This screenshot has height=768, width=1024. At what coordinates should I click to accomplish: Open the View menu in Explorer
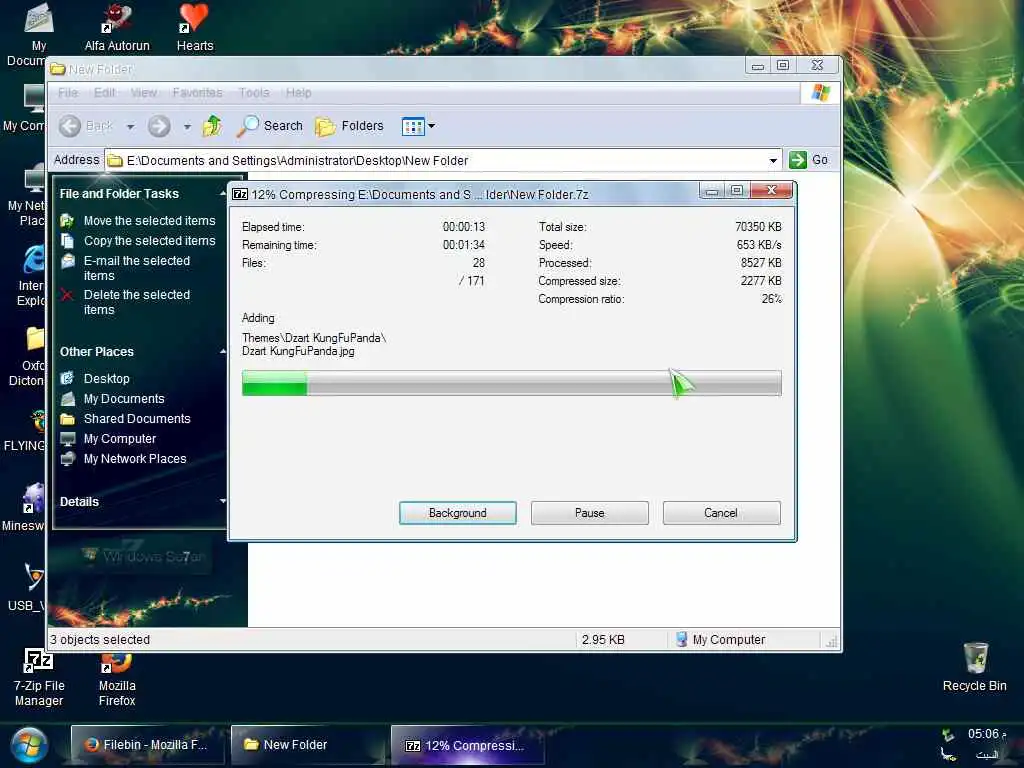point(144,93)
